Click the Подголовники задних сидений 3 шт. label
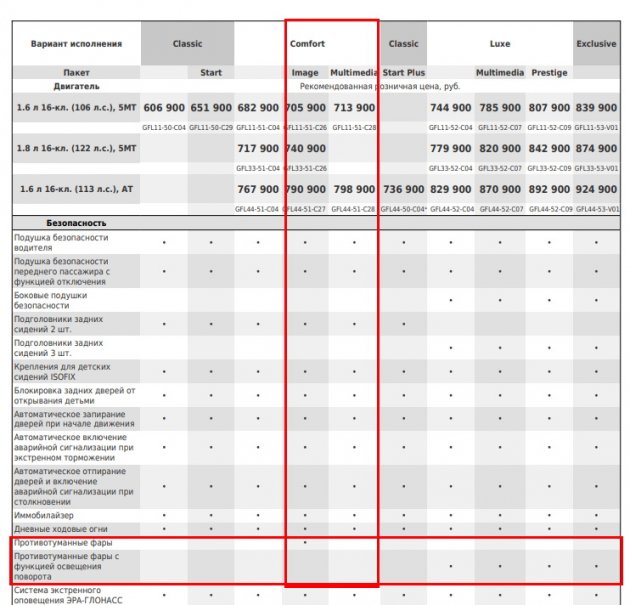This screenshot has height=605, width=630. [55, 348]
